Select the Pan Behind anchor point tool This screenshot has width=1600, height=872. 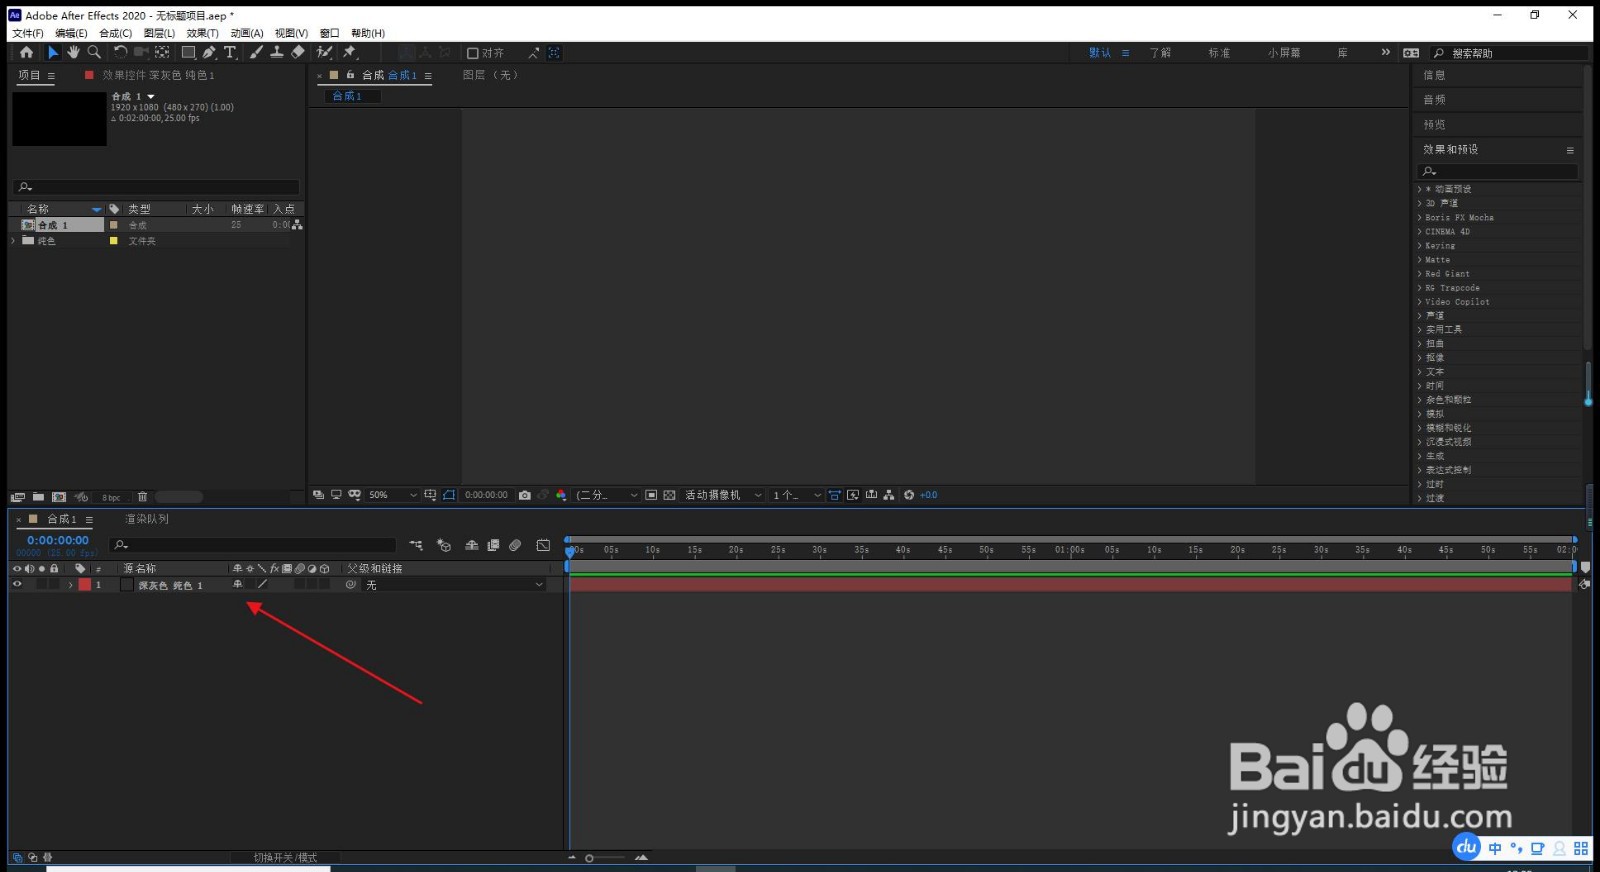(162, 53)
